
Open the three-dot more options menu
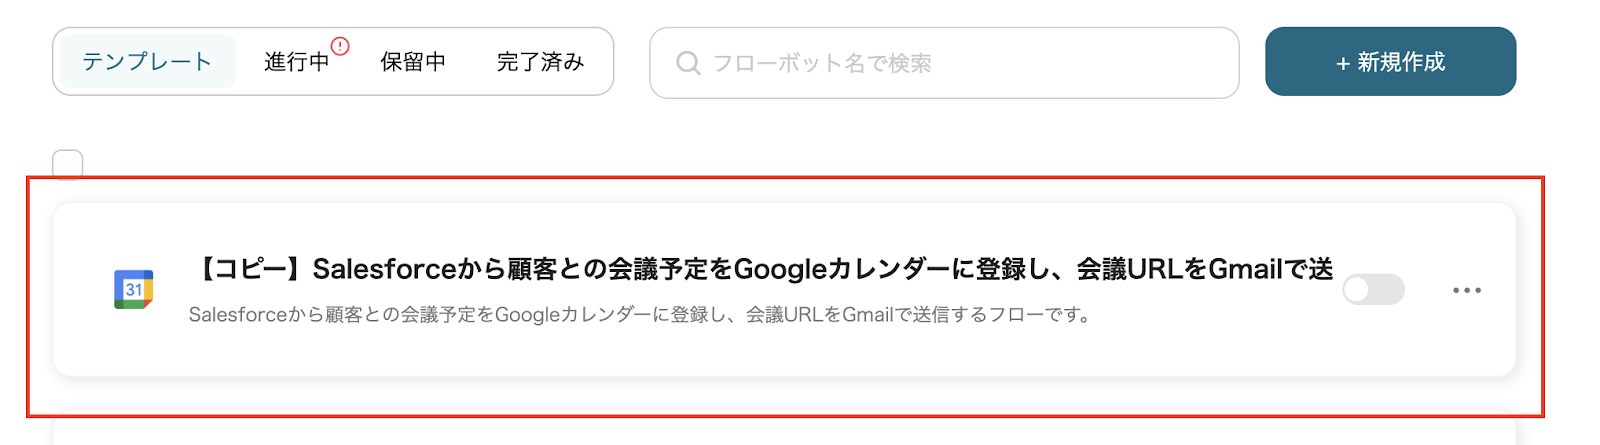pyautogui.click(x=1466, y=290)
